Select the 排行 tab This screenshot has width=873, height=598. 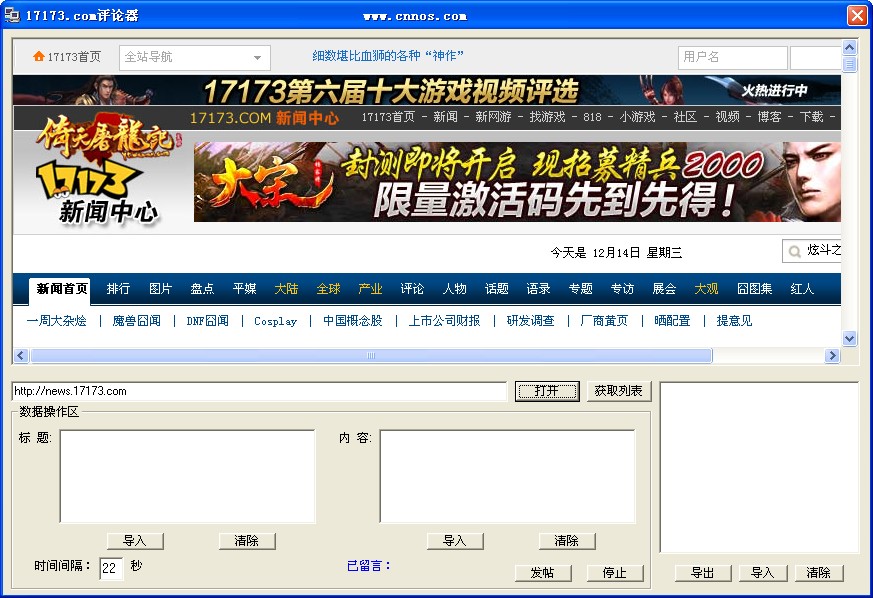(118, 288)
